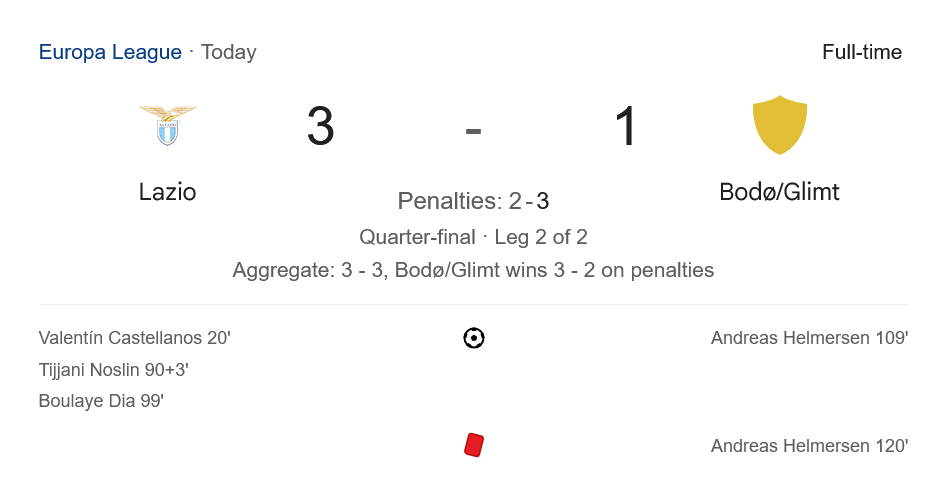This screenshot has width=948, height=487.
Task: Click Andreas Helmersen 120' red card entry
Action: (x=809, y=446)
